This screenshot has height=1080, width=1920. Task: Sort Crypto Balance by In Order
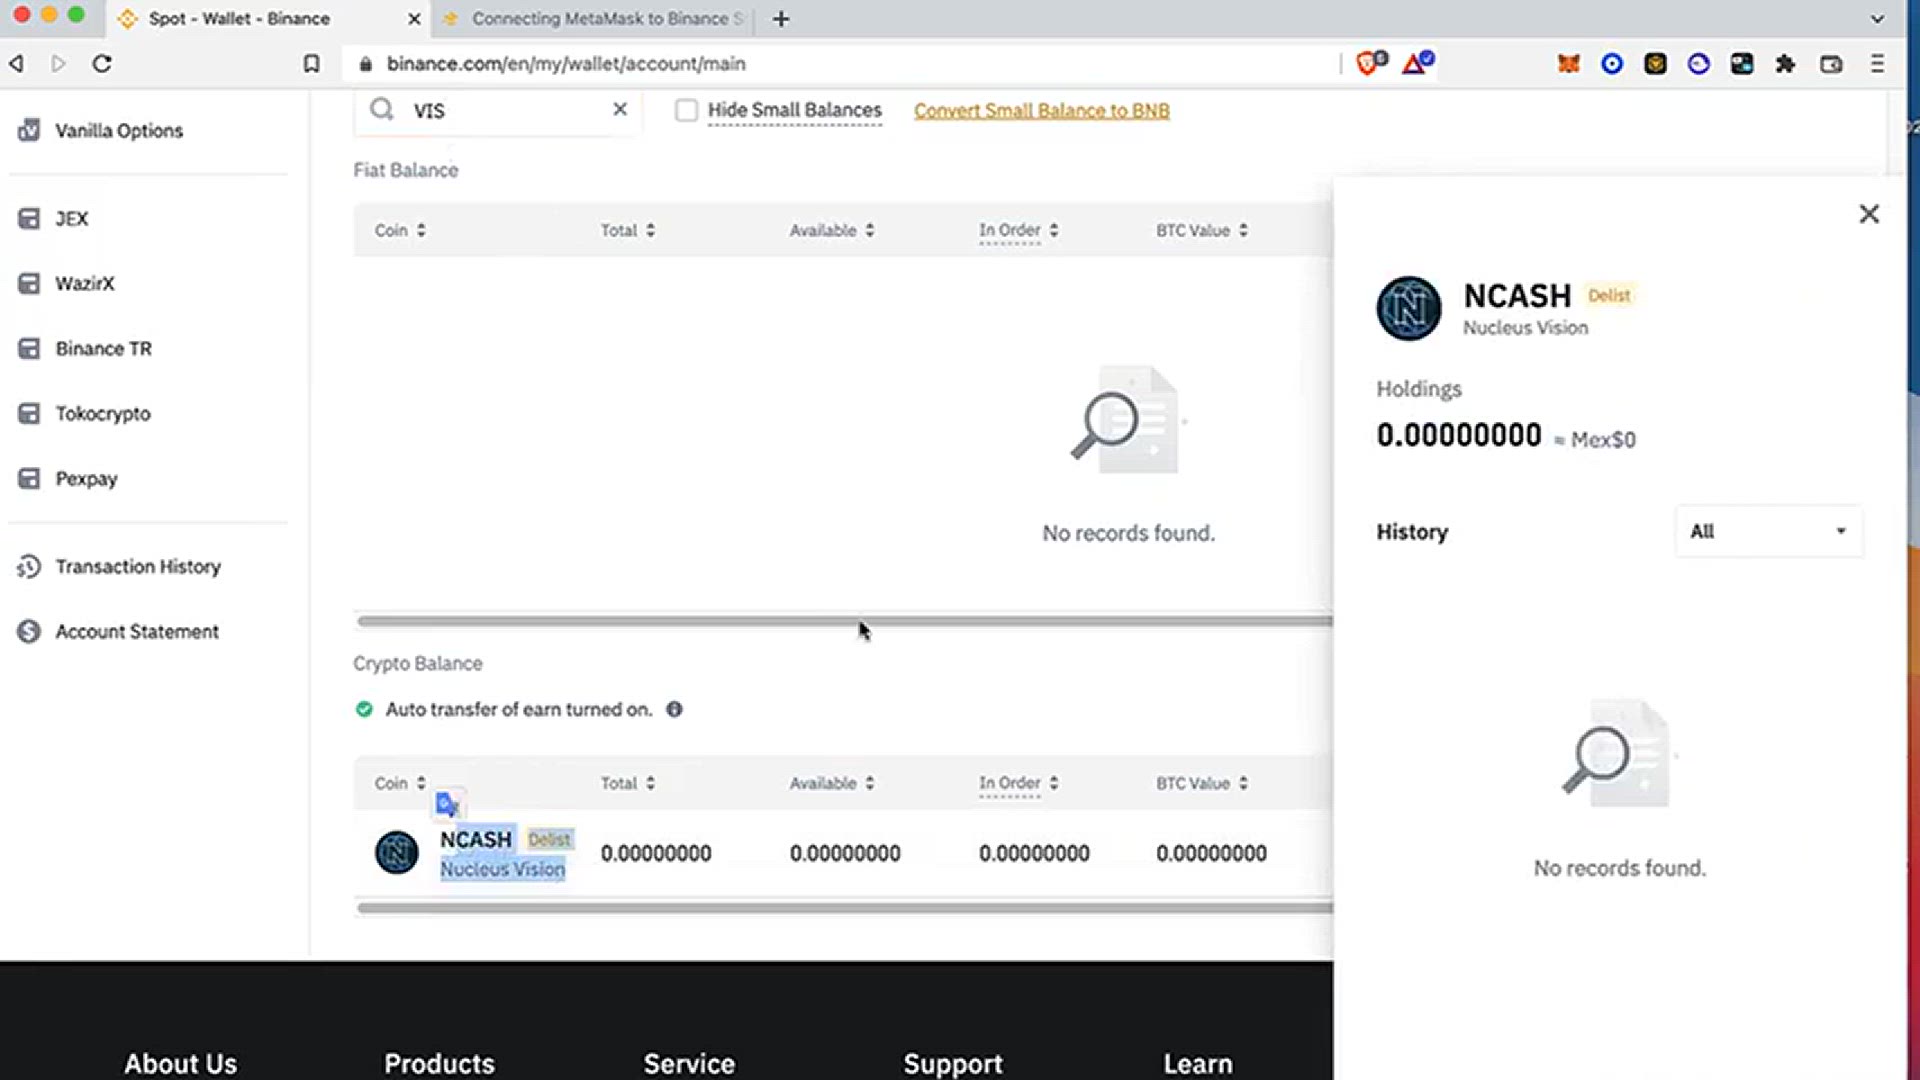click(1018, 783)
